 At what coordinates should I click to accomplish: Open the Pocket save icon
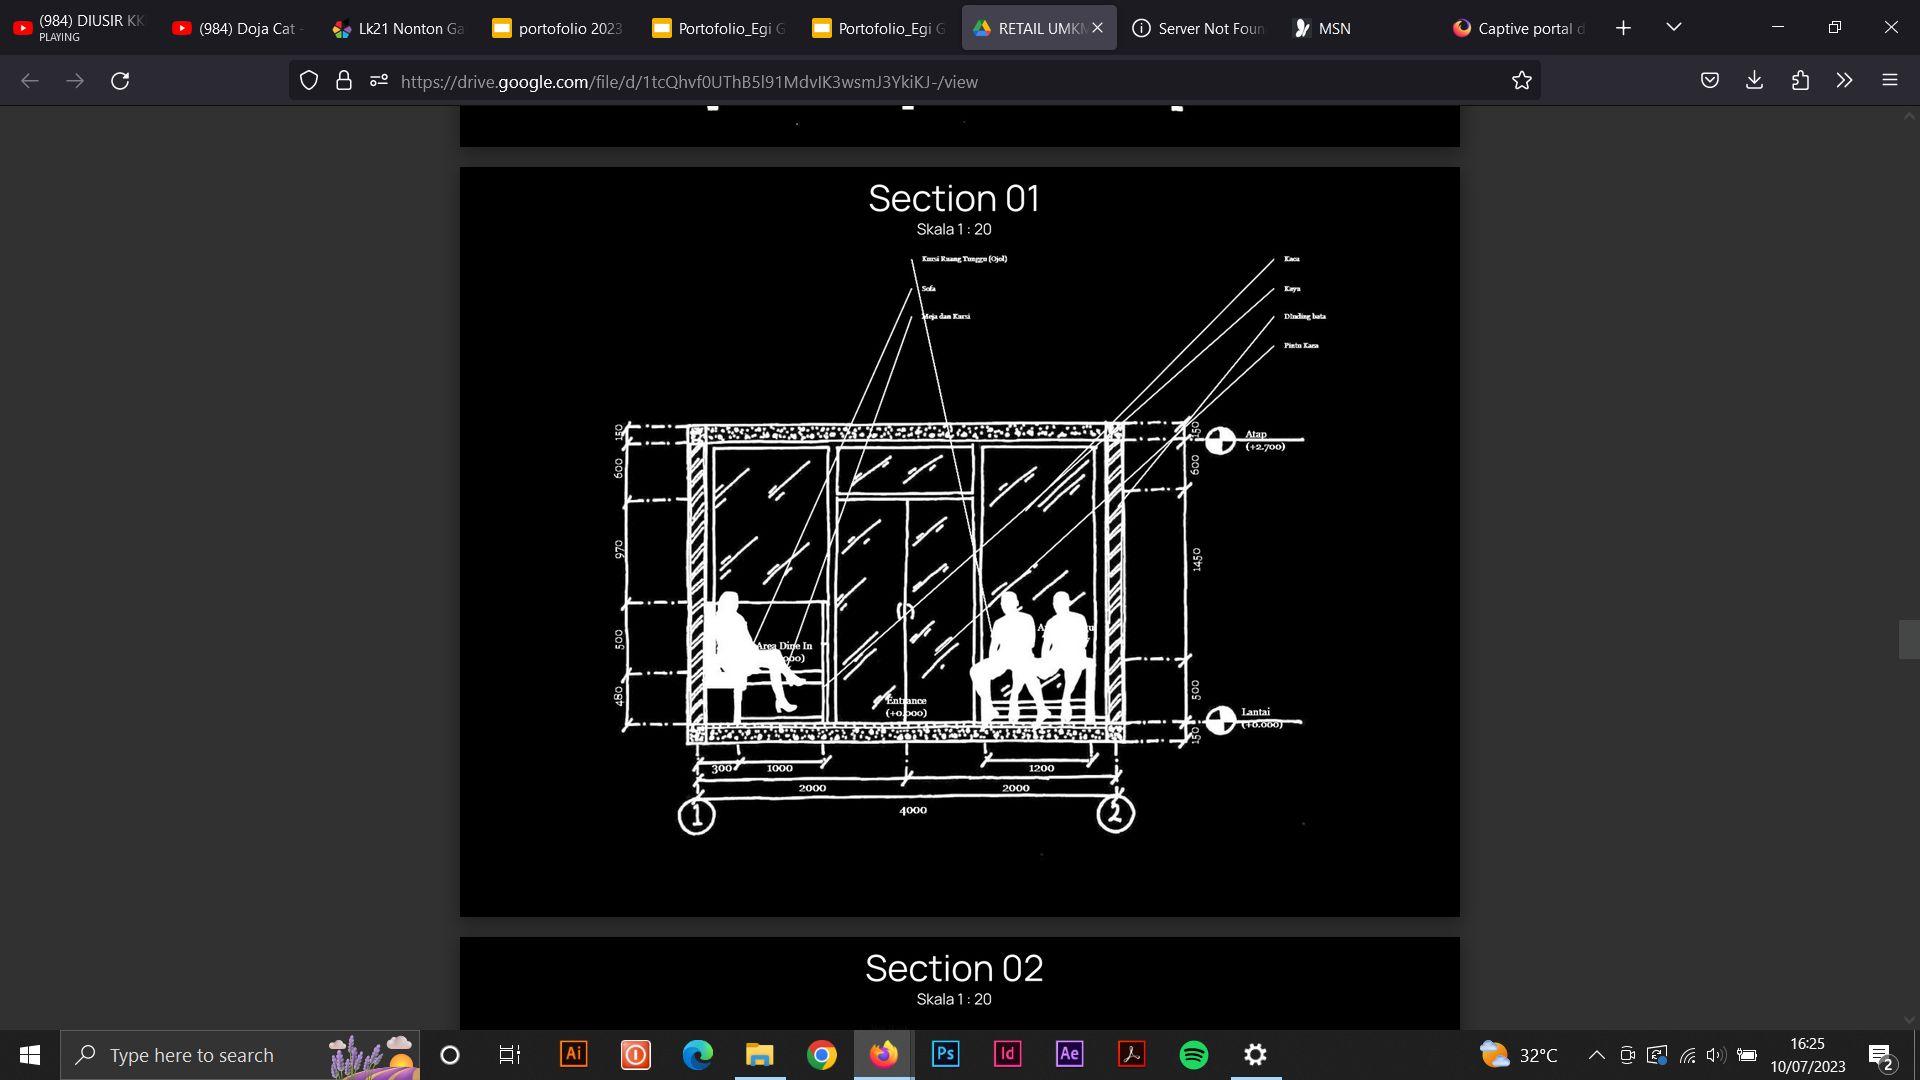tap(1709, 81)
